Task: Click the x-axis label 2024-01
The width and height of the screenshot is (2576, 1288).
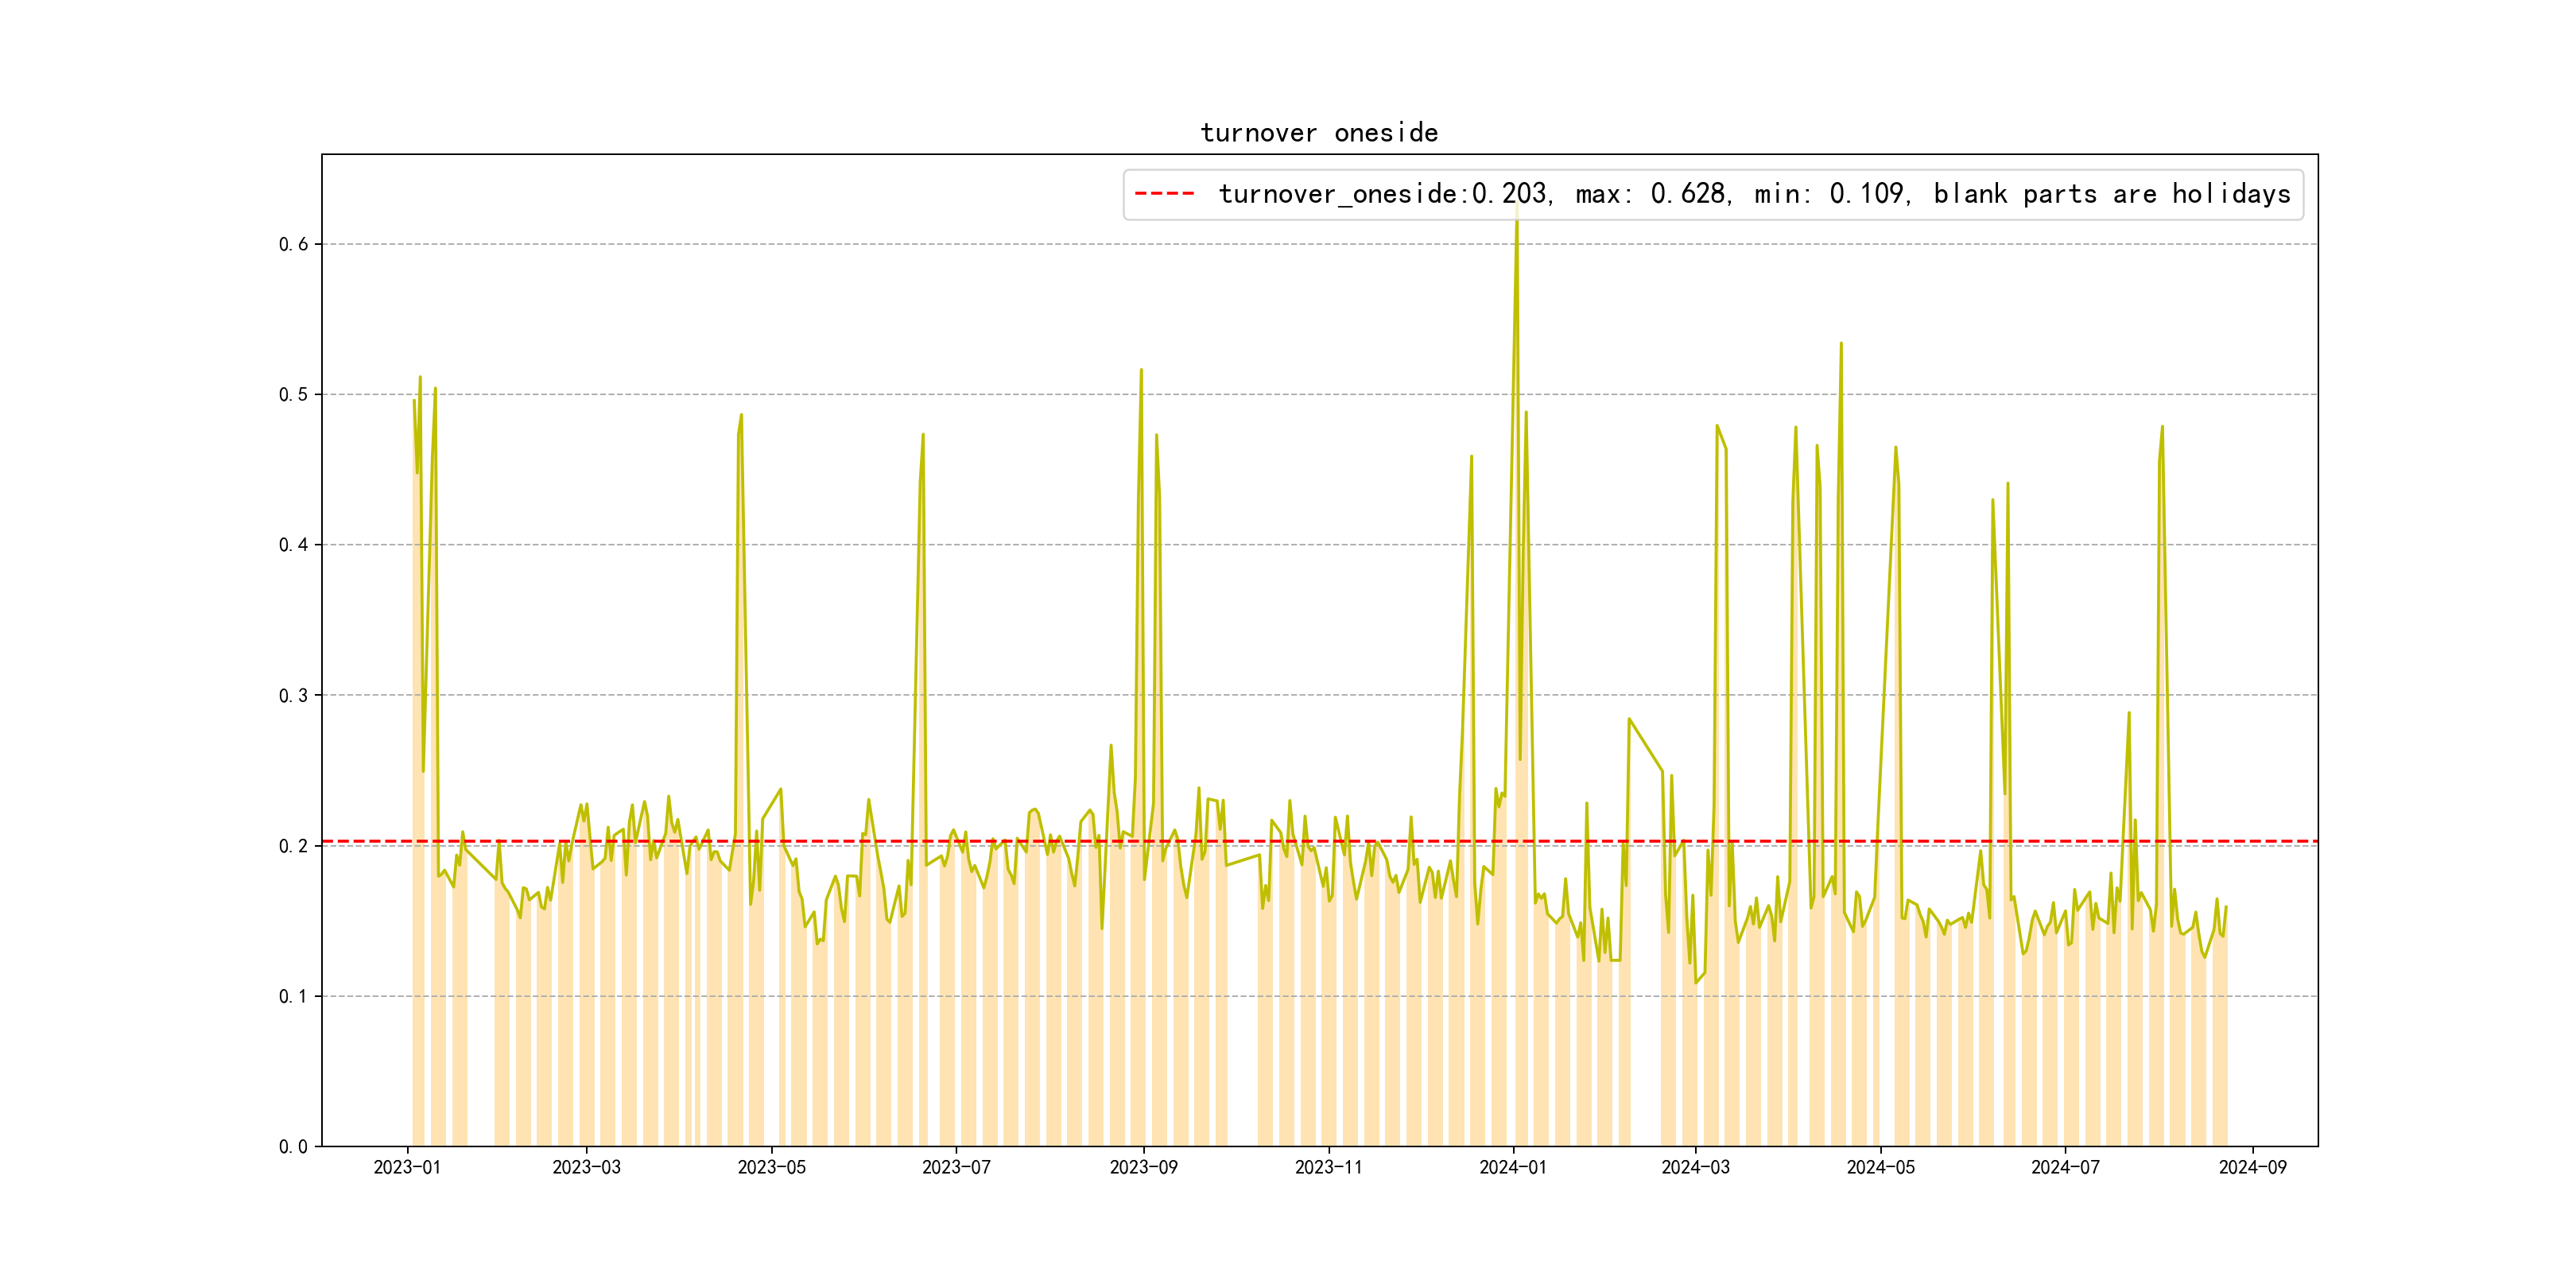Action: point(1513,1167)
